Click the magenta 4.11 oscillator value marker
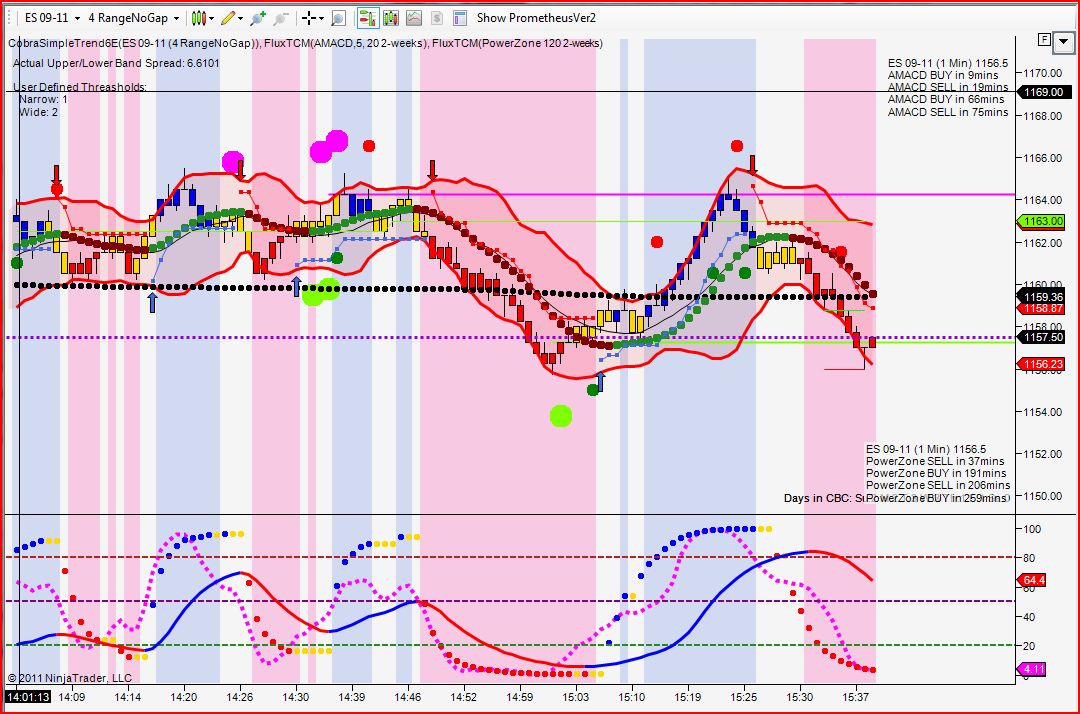Screen dimensions: 1080x714 (1032, 669)
